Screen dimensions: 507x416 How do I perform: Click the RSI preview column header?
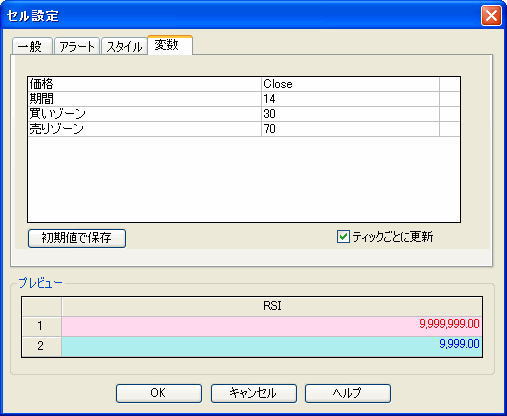click(x=272, y=306)
